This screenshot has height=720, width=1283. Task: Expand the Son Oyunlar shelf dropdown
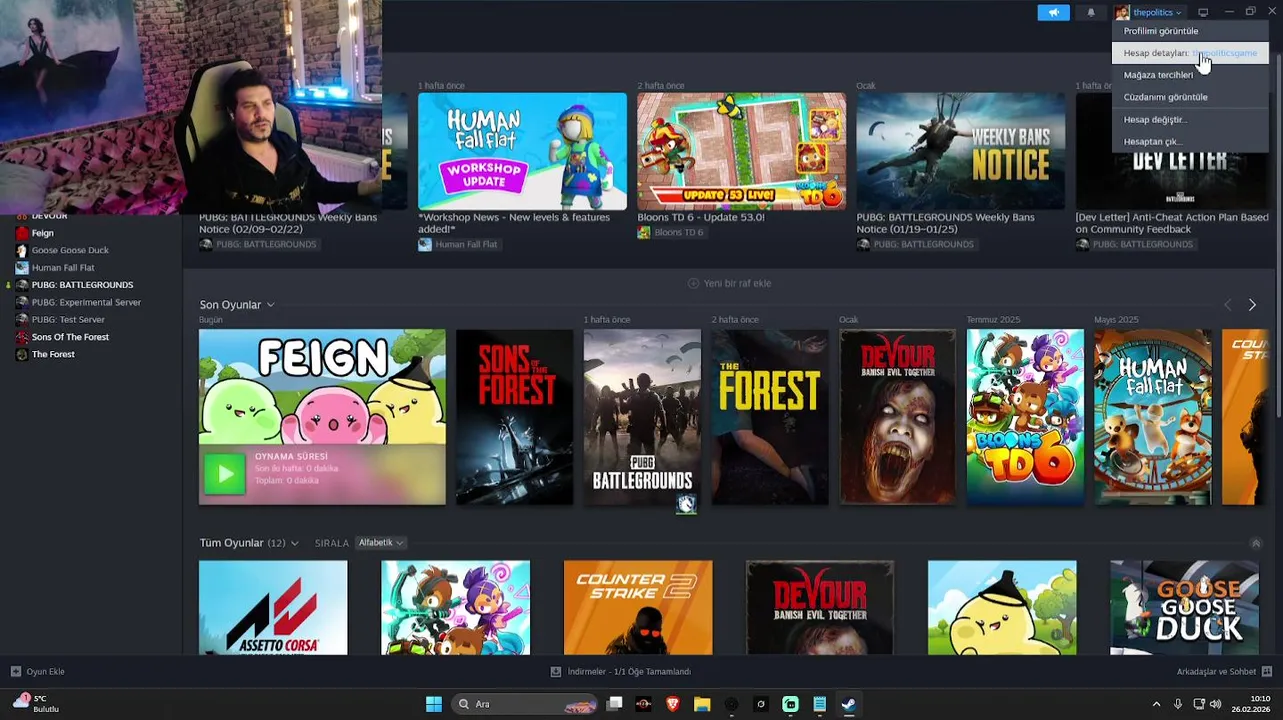coord(270,305)
